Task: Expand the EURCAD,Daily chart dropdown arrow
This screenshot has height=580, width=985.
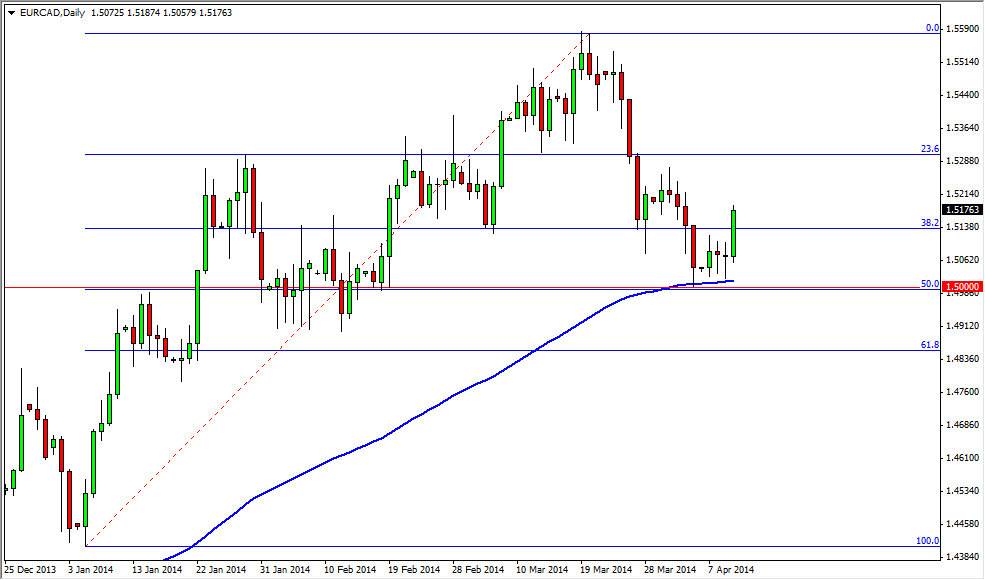Action: (x=11, y=13)
